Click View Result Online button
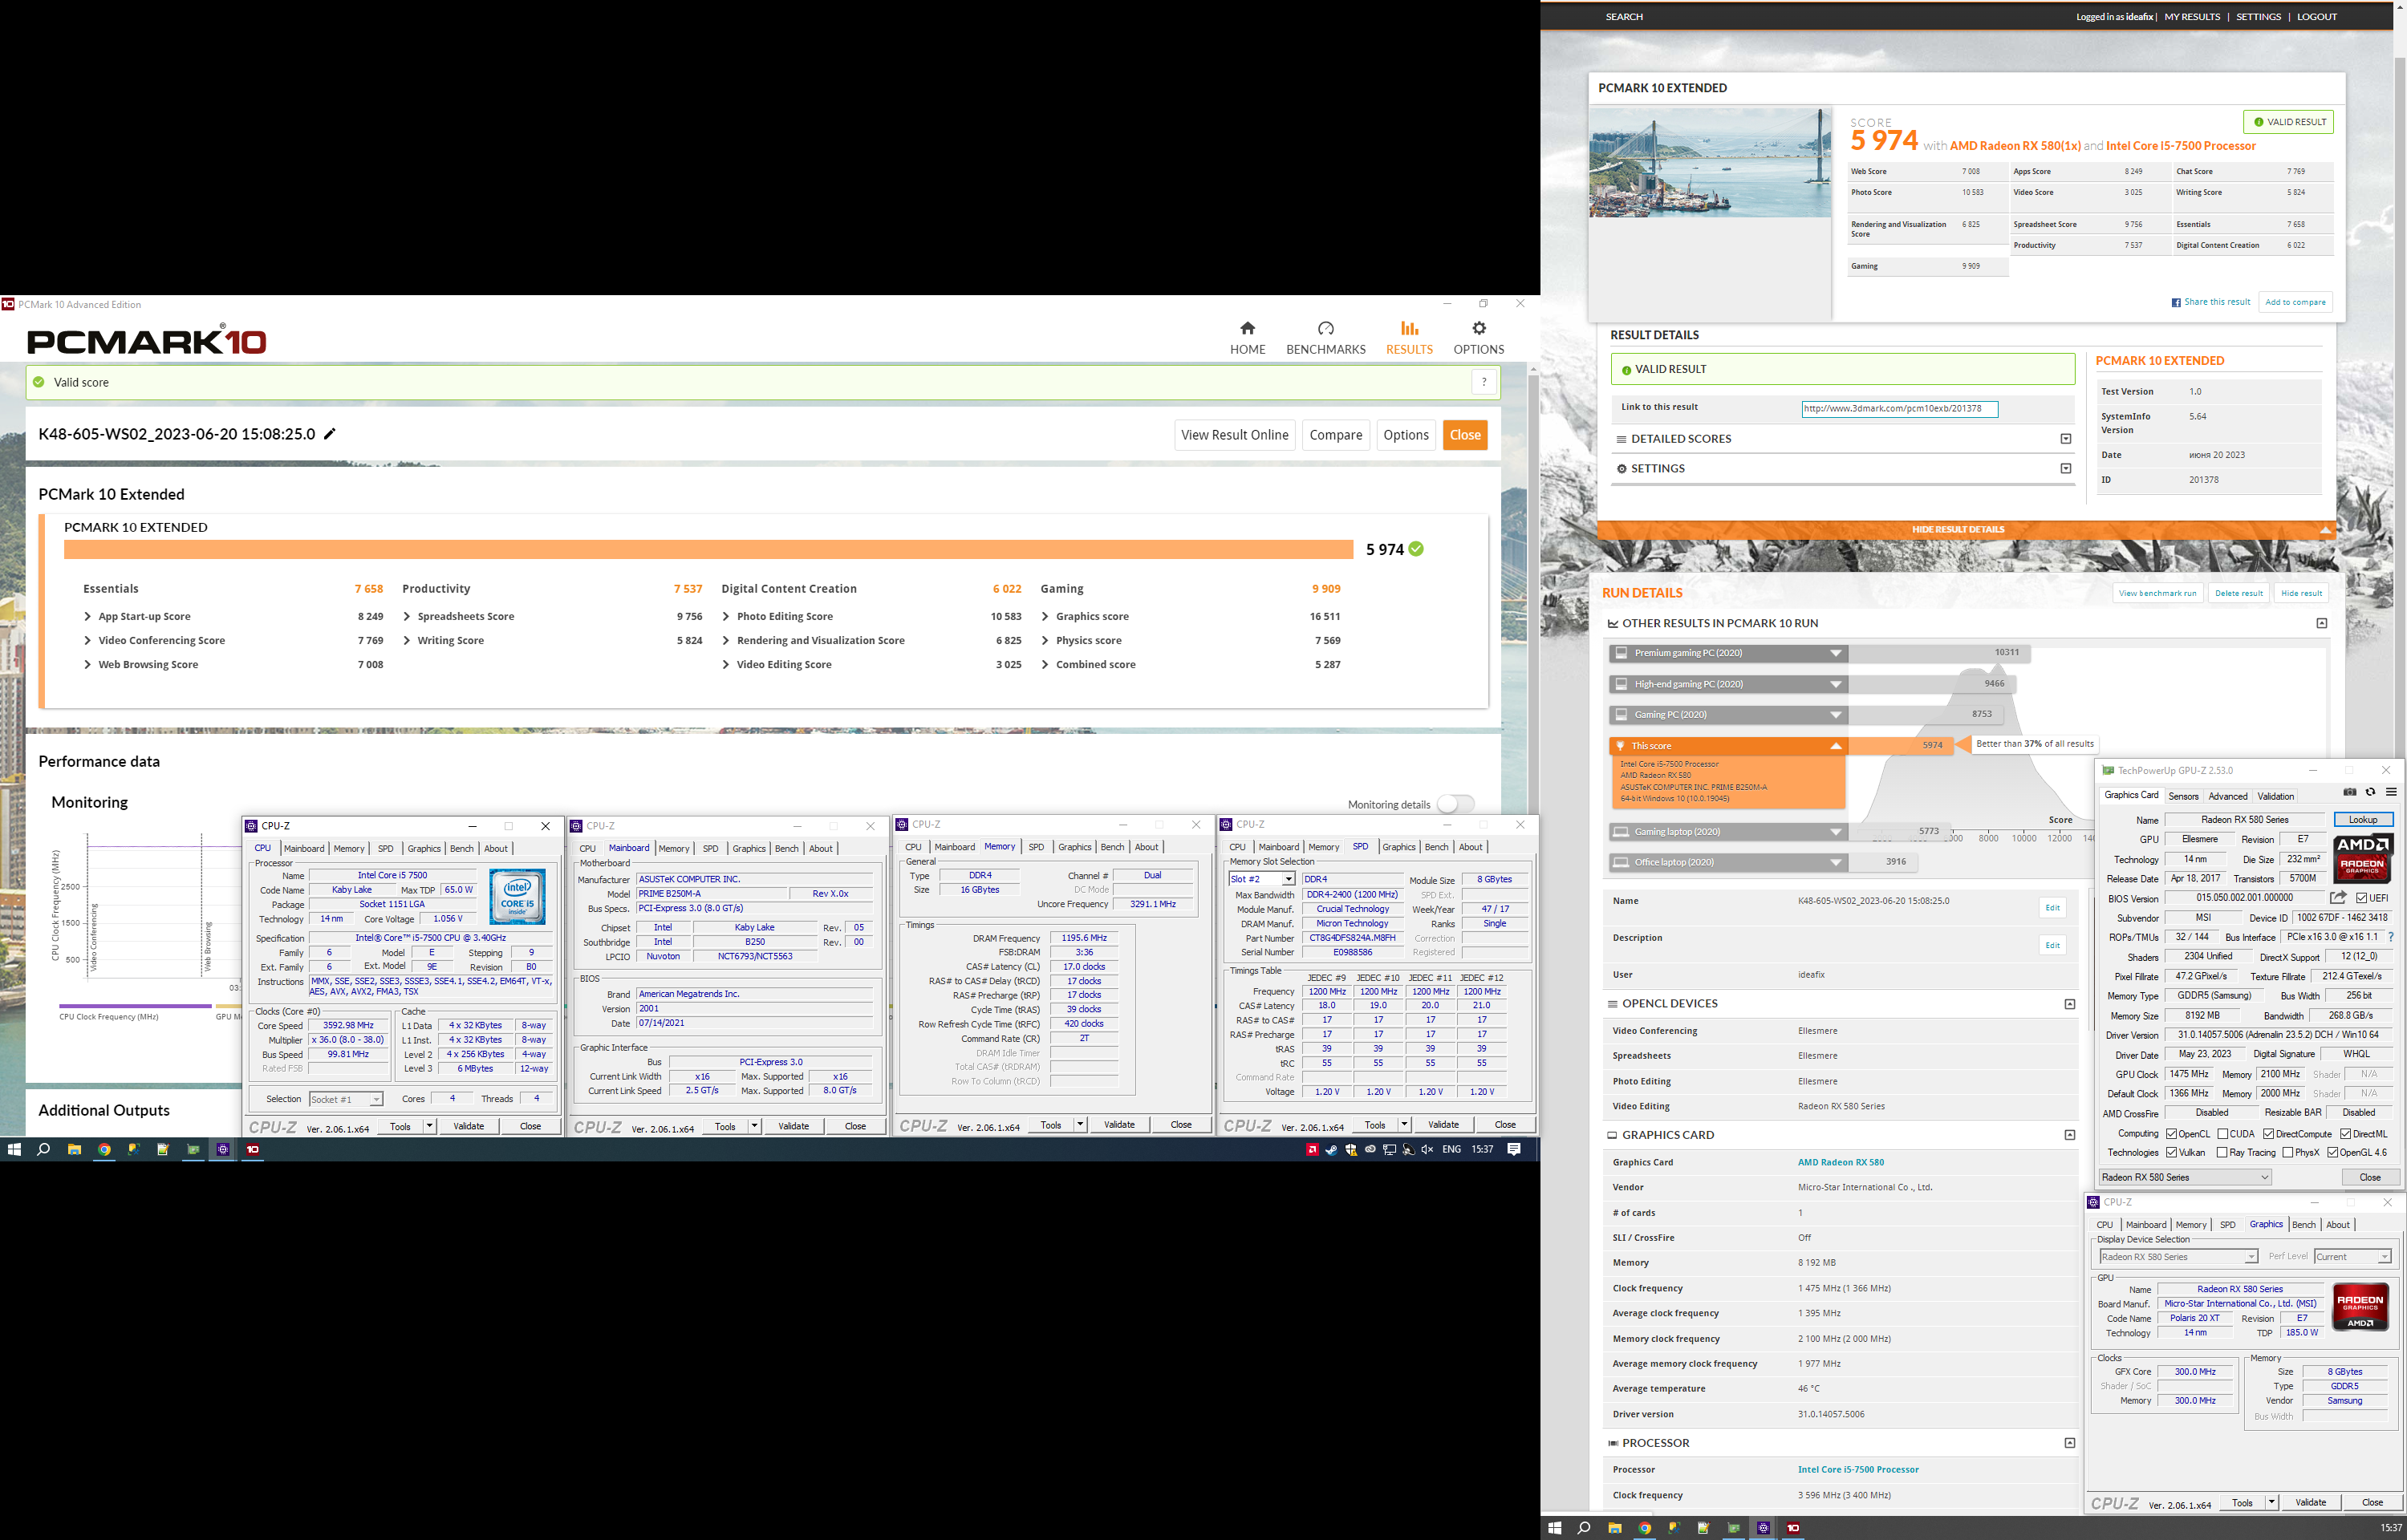 (1234, 435)
